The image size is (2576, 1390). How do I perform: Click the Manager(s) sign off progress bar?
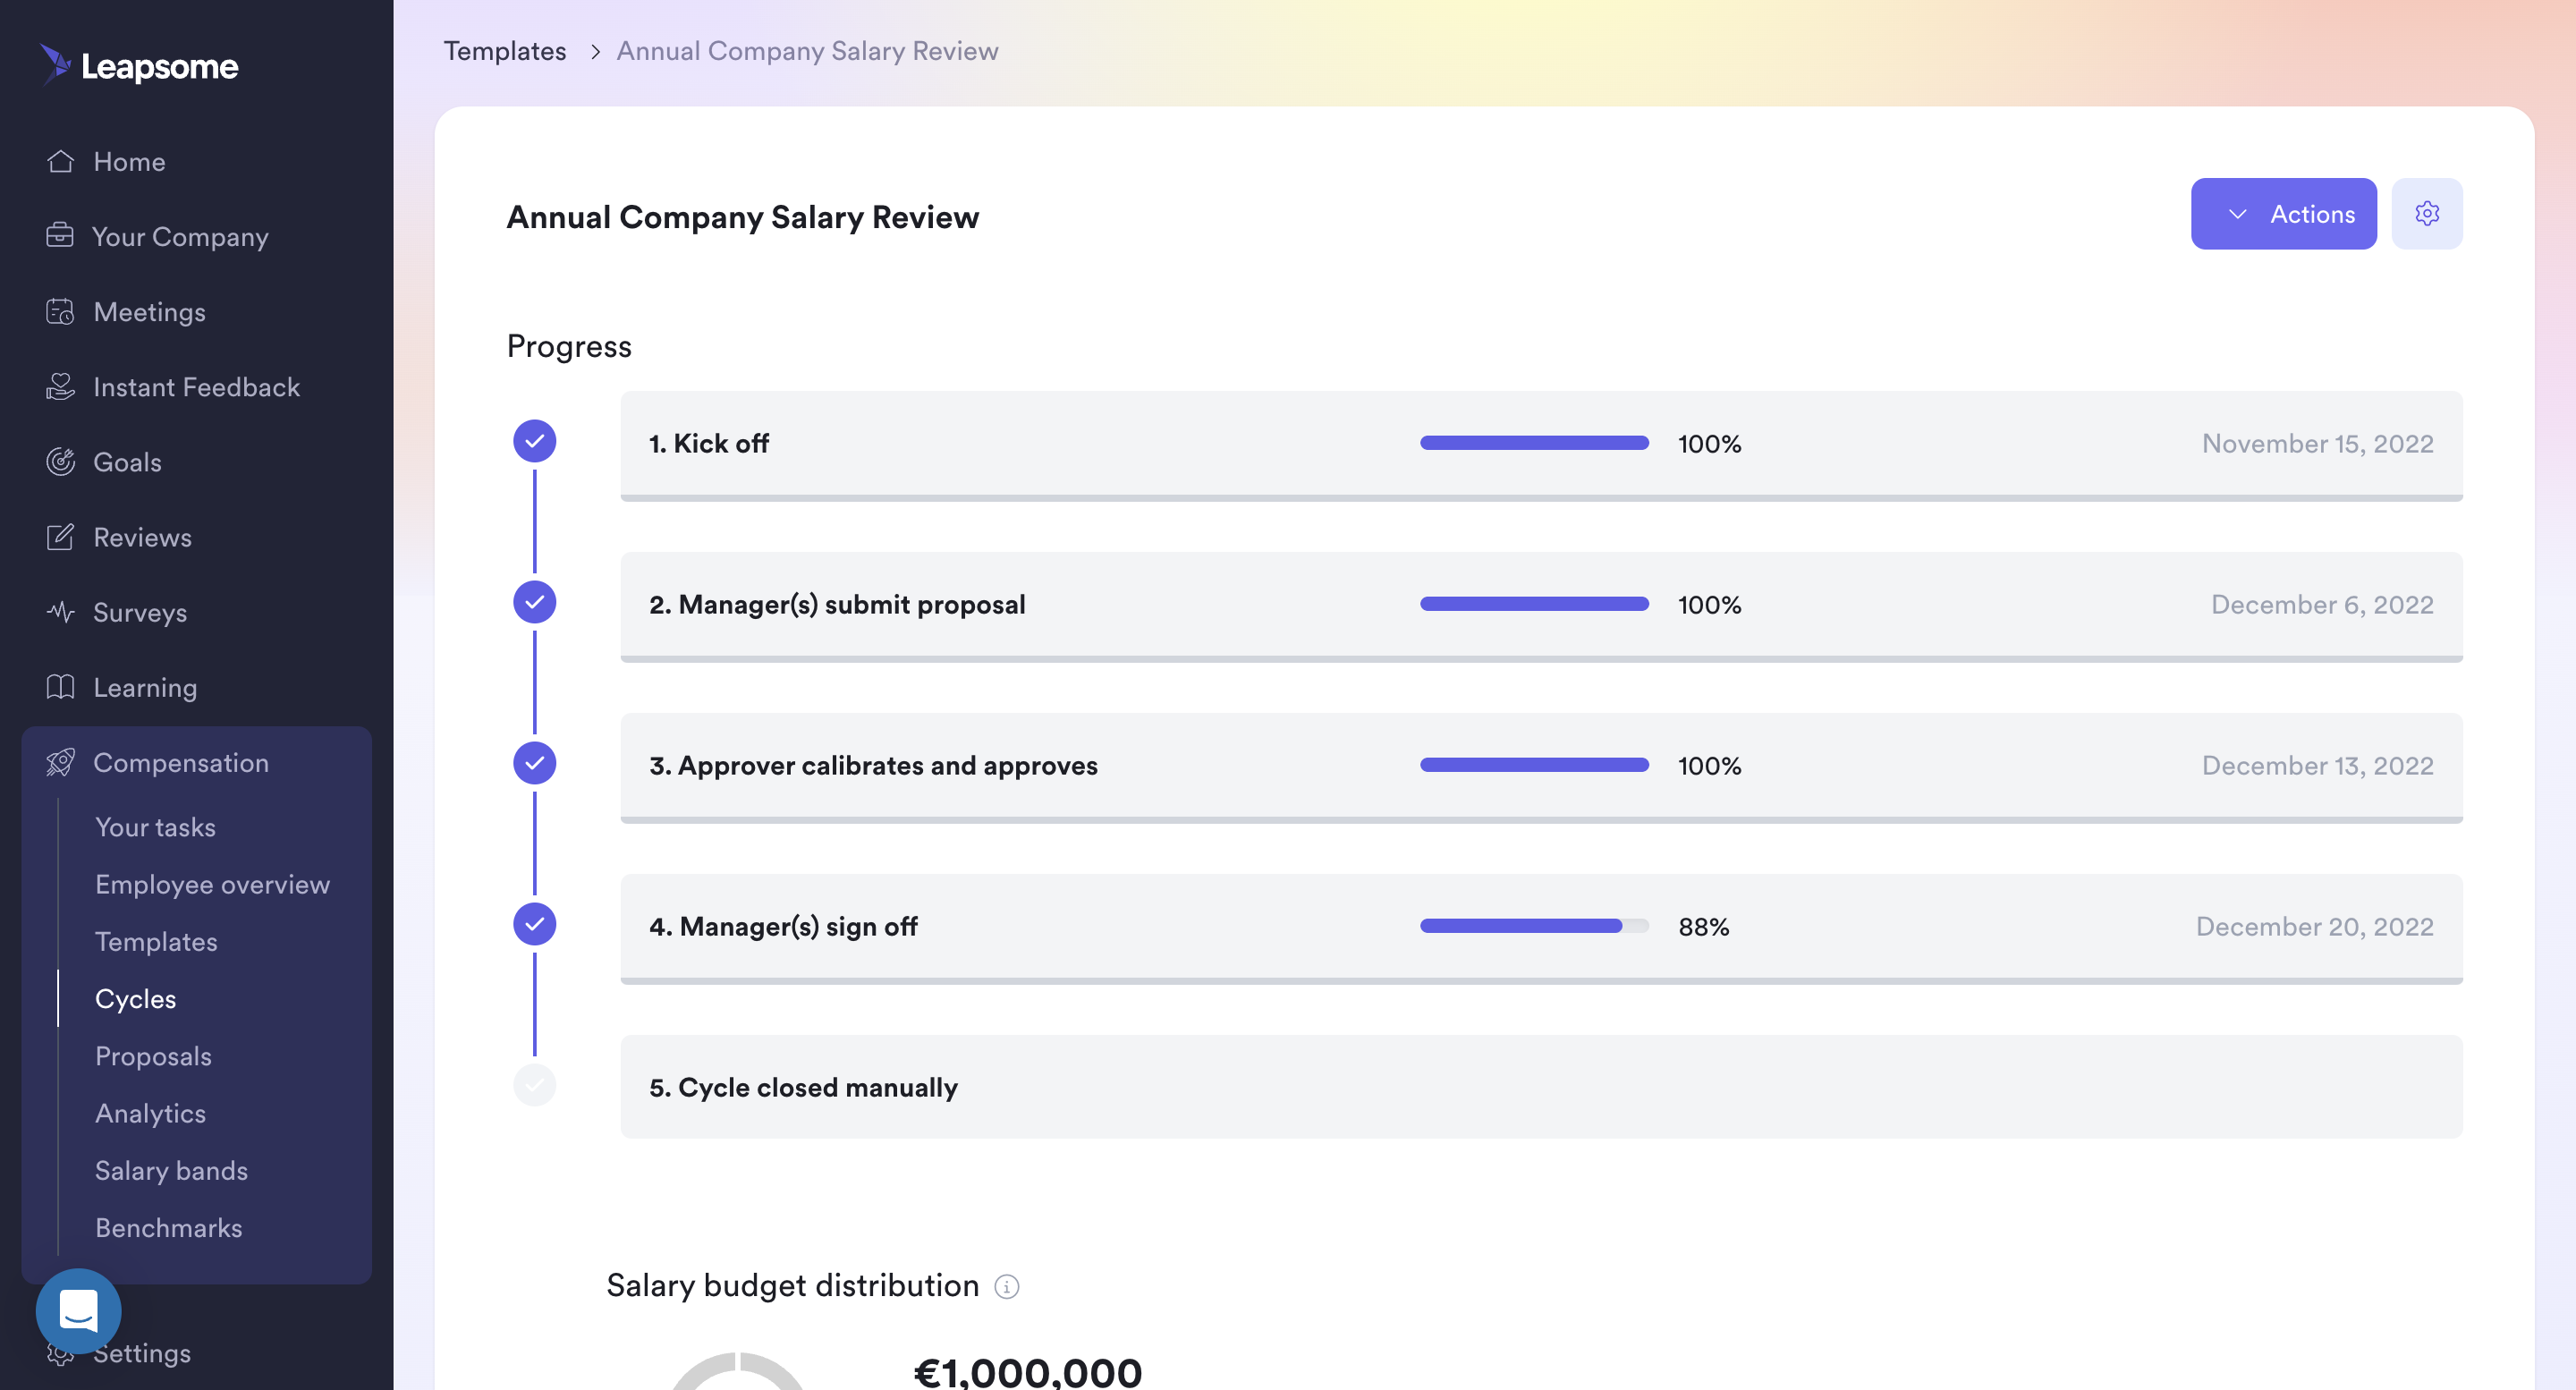[1534, 926]
